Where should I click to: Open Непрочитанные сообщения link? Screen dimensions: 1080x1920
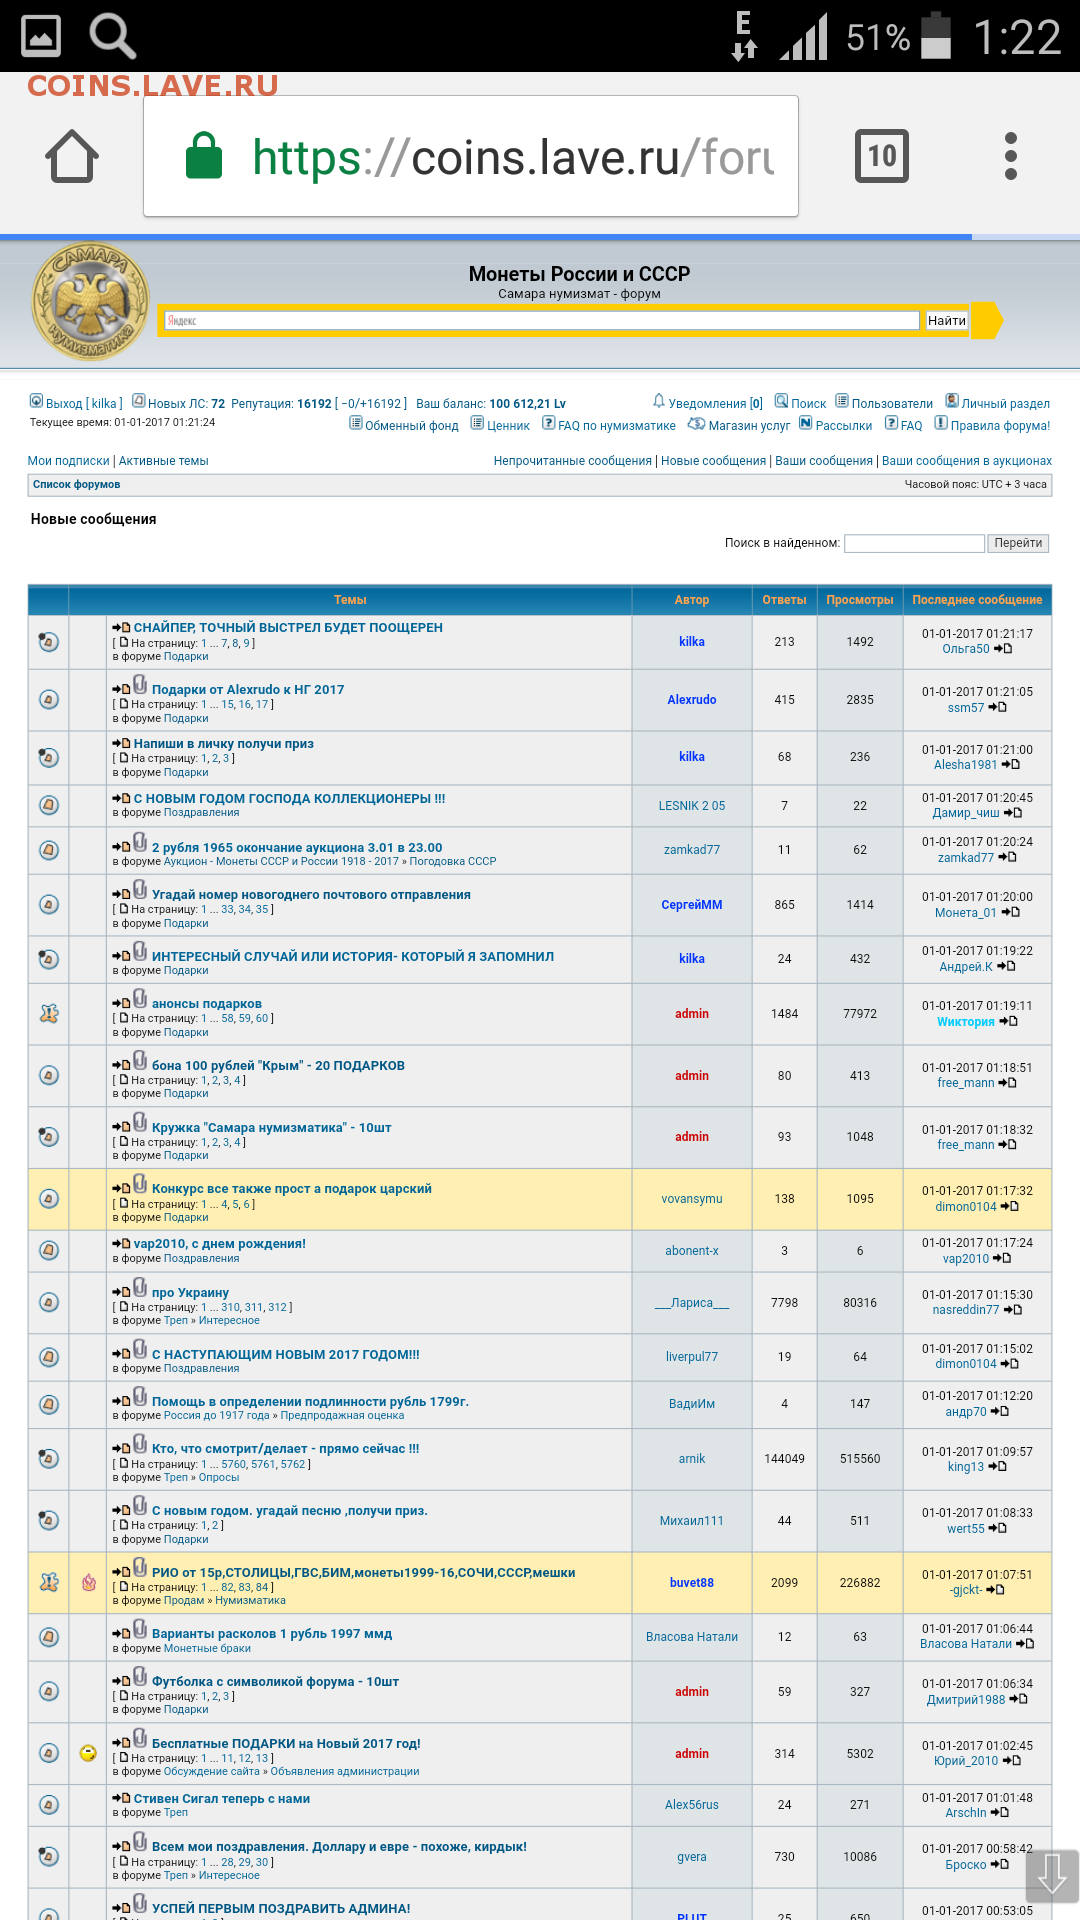(x=573, y=461)
